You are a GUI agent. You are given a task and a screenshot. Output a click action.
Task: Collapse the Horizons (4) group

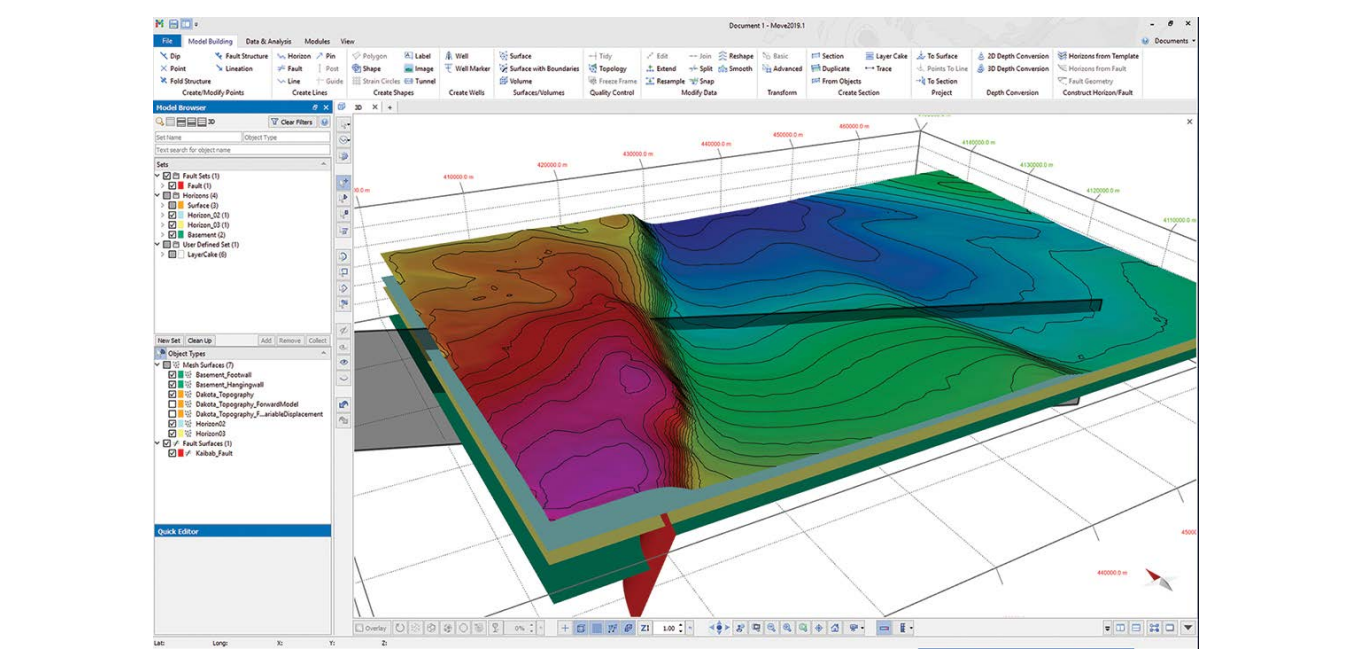(x=157, y=196)
